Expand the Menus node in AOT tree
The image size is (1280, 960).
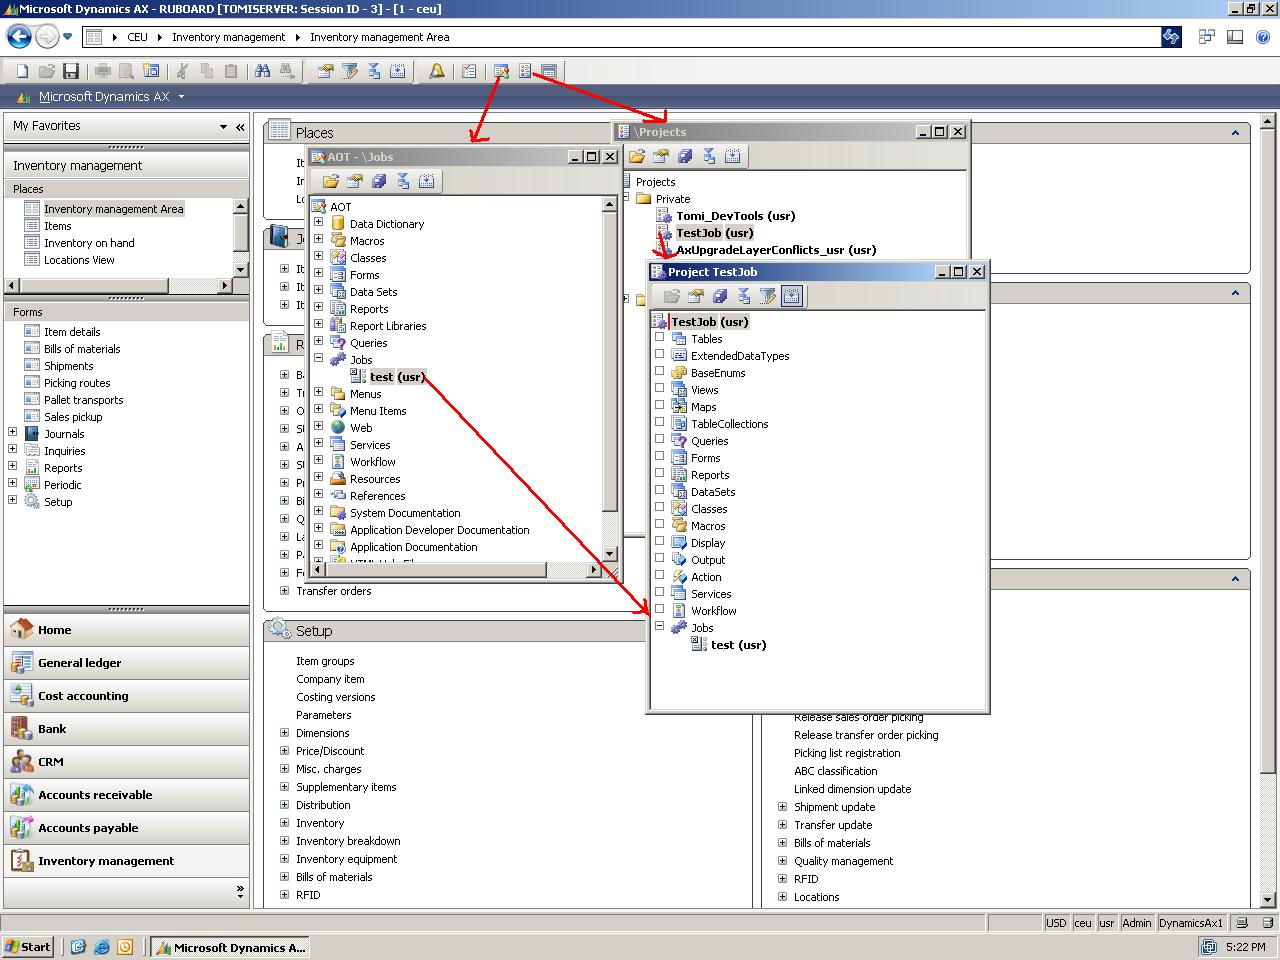[318, 393]
